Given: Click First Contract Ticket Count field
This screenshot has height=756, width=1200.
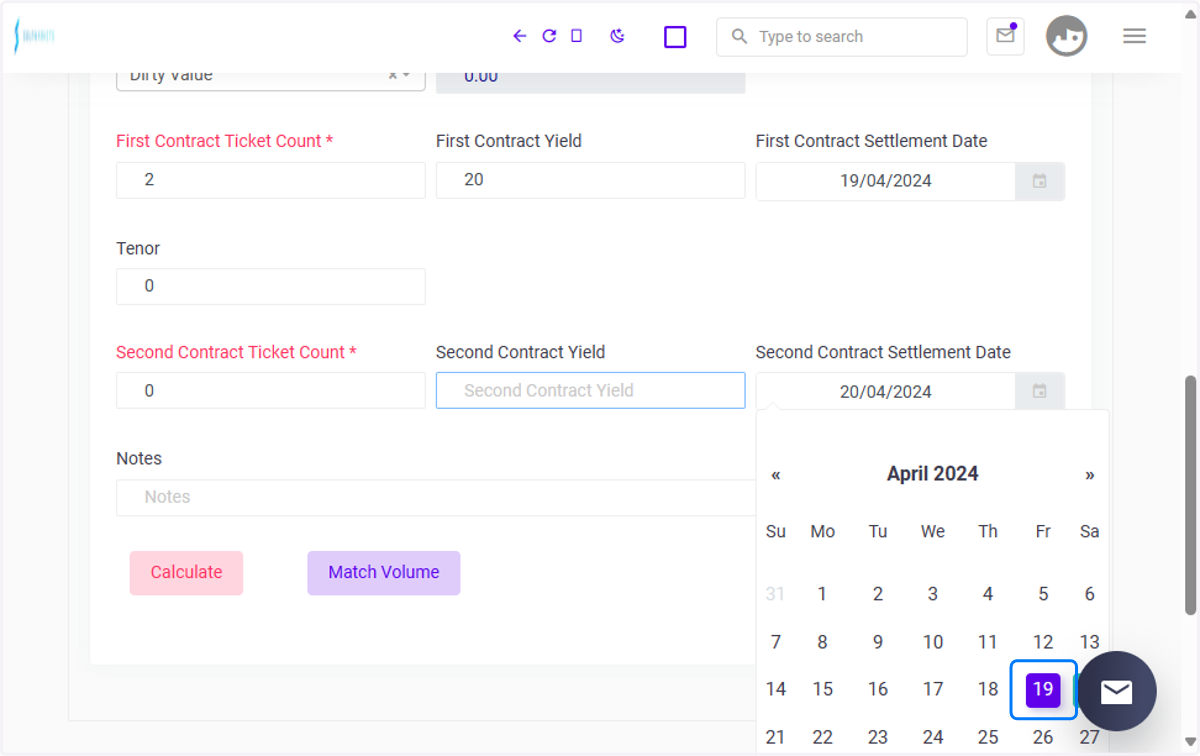Looking at the screenshot, I should (271, 180).
